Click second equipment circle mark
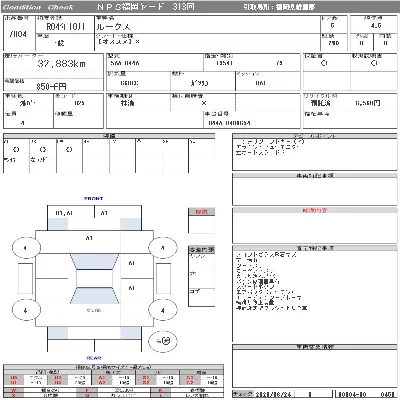The width and height of the screenshot is (400, 400). coord(43,150)
